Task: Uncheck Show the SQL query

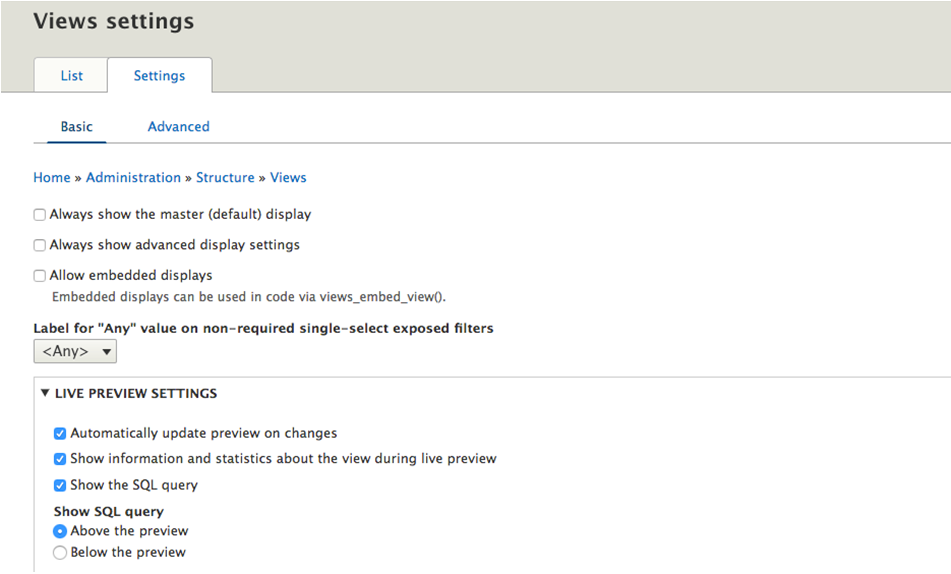Action: point(60,485)
